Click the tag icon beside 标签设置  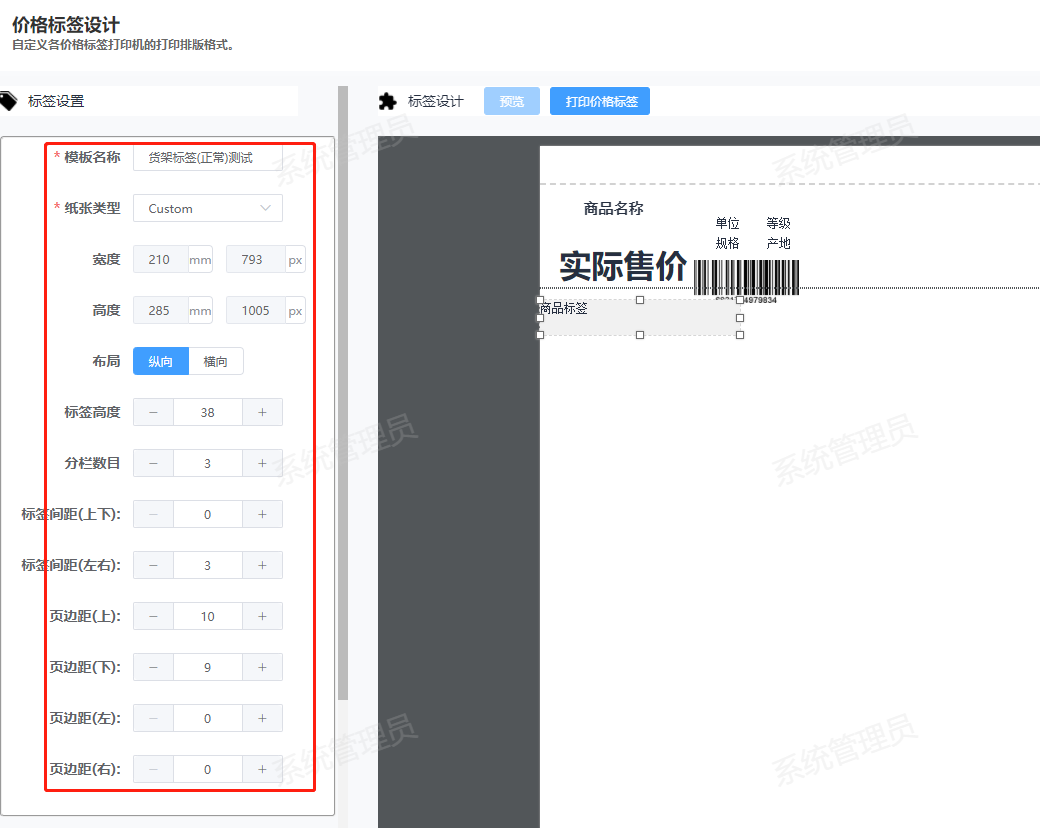click(x=8, y=100)
